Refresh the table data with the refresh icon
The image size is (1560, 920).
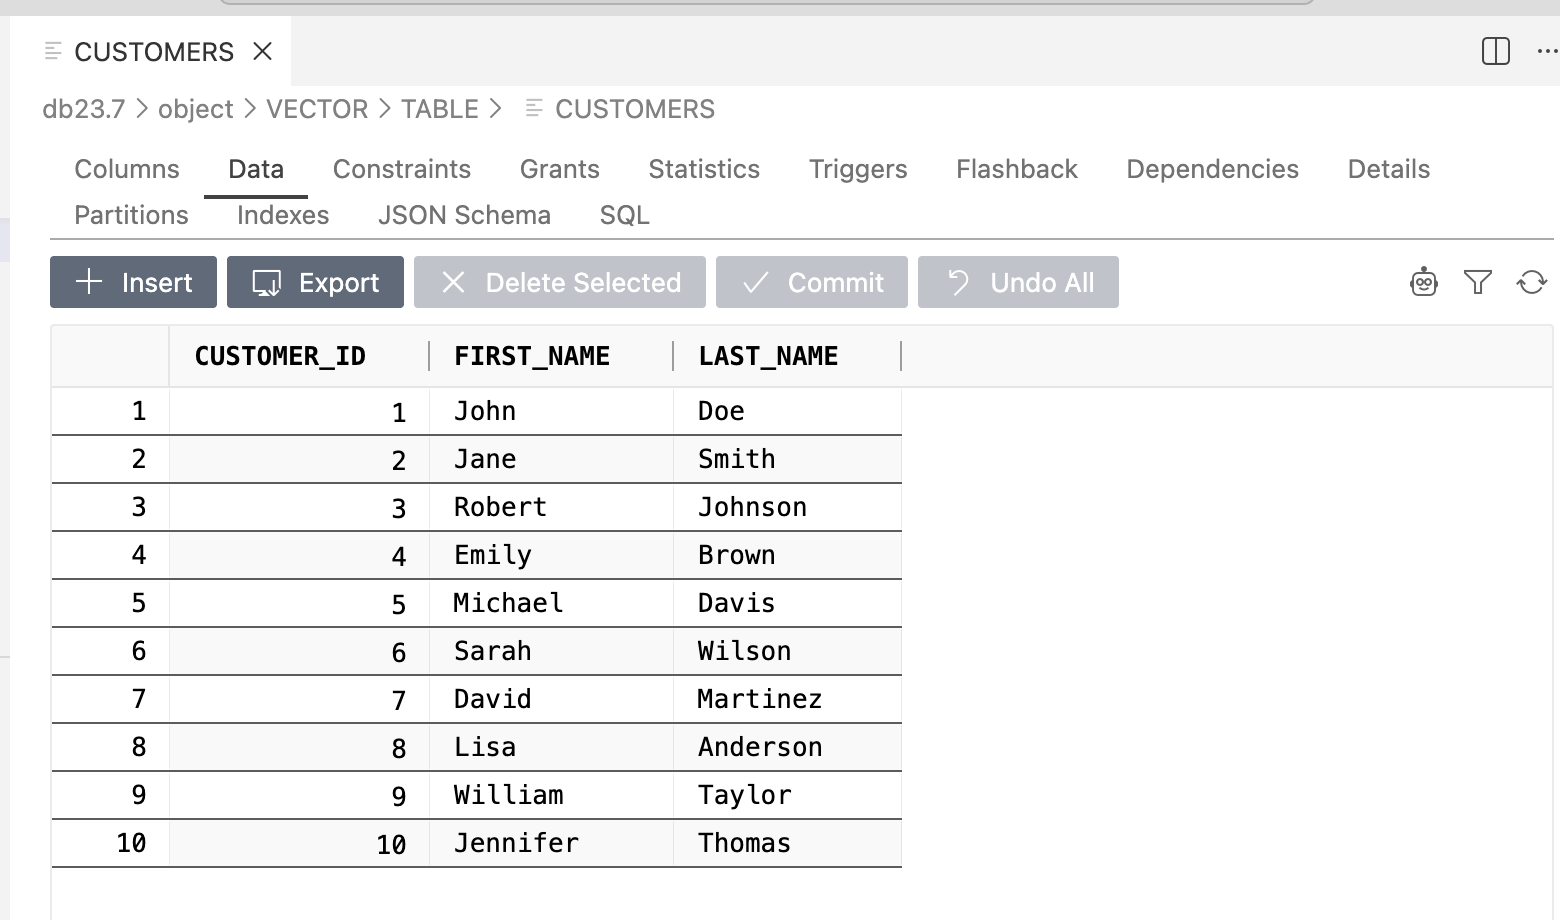point(1532,282)
